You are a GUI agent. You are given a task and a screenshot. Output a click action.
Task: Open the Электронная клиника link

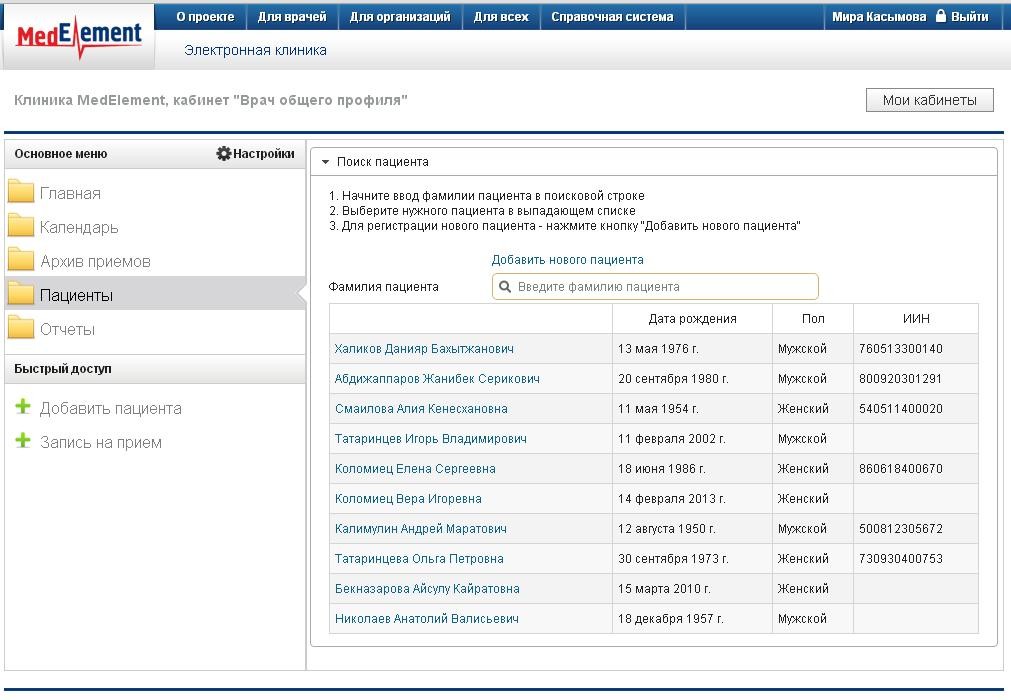coord(255,50)
